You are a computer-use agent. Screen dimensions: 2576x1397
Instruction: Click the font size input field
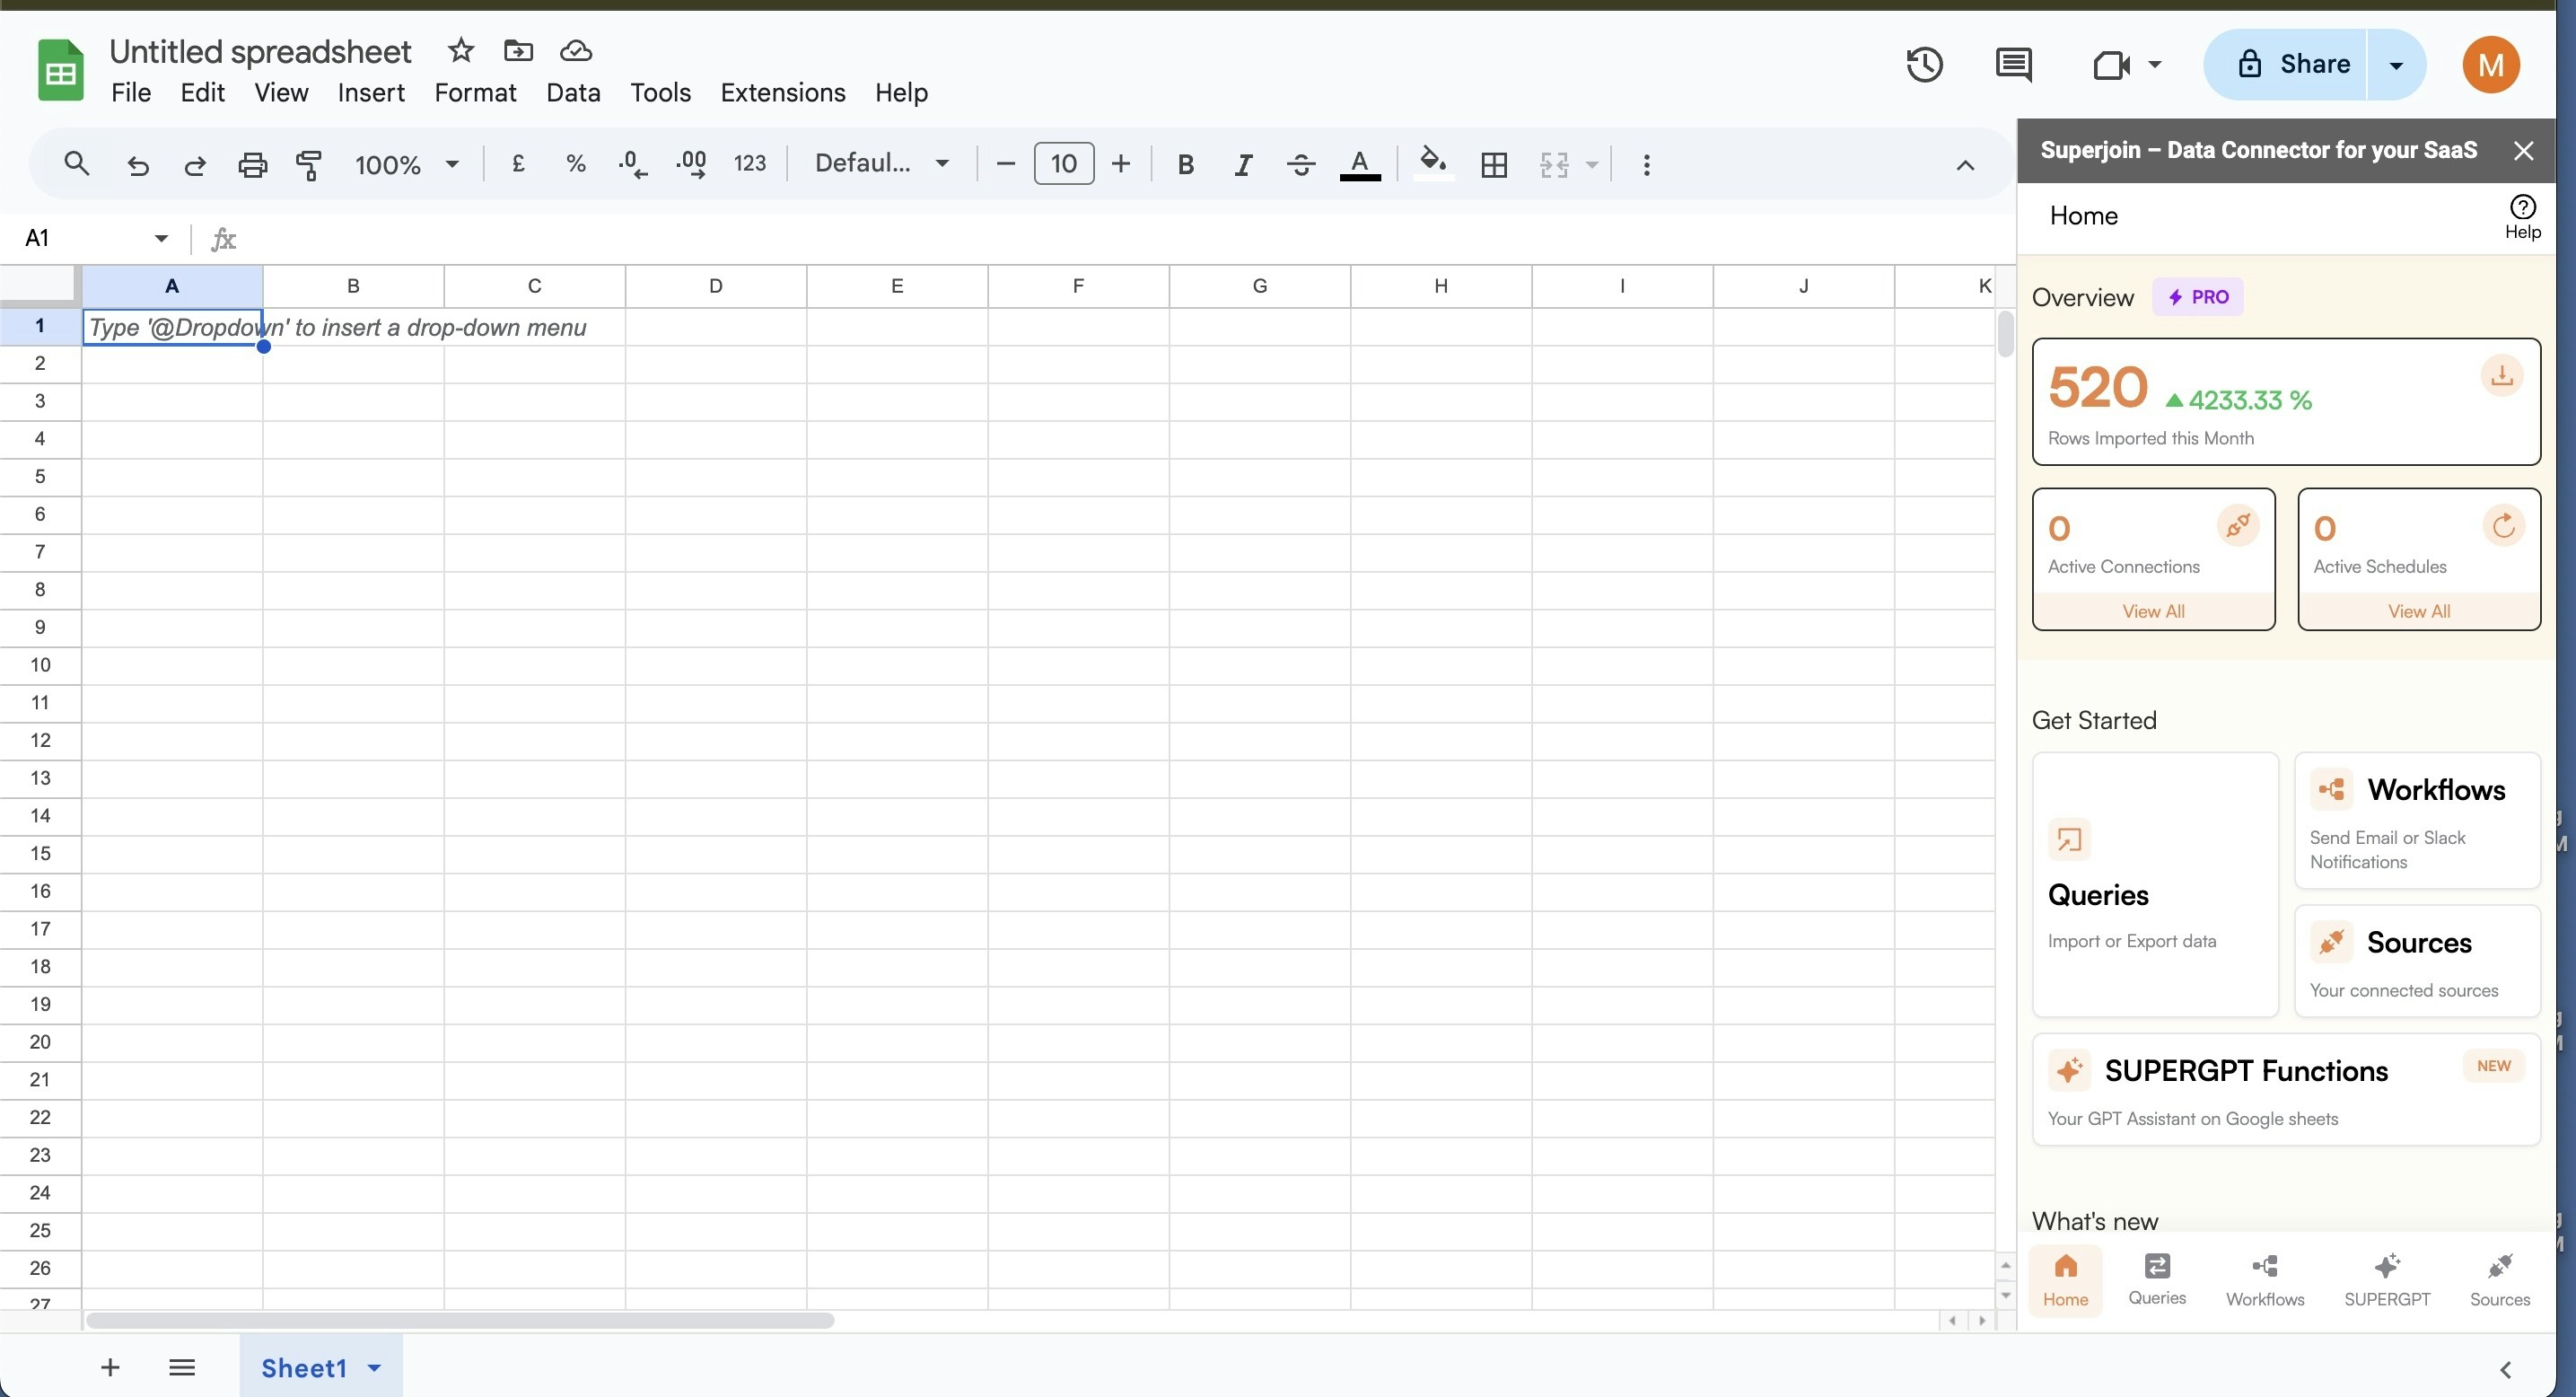(1063, 164)
